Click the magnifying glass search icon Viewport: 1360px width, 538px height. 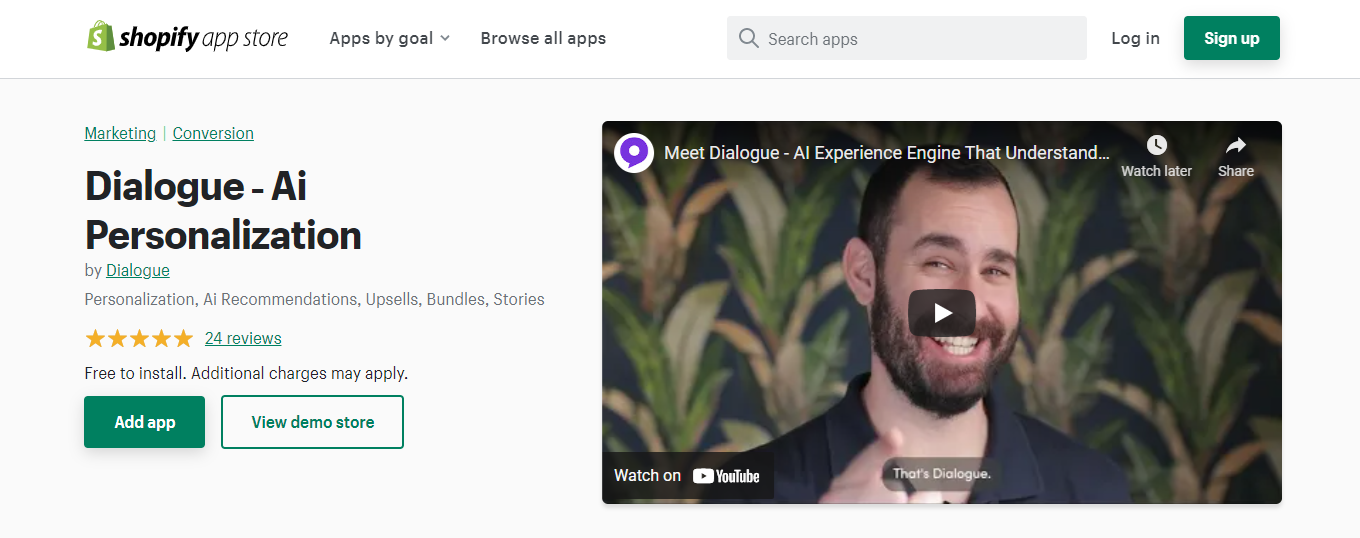[x=748, y=39]
